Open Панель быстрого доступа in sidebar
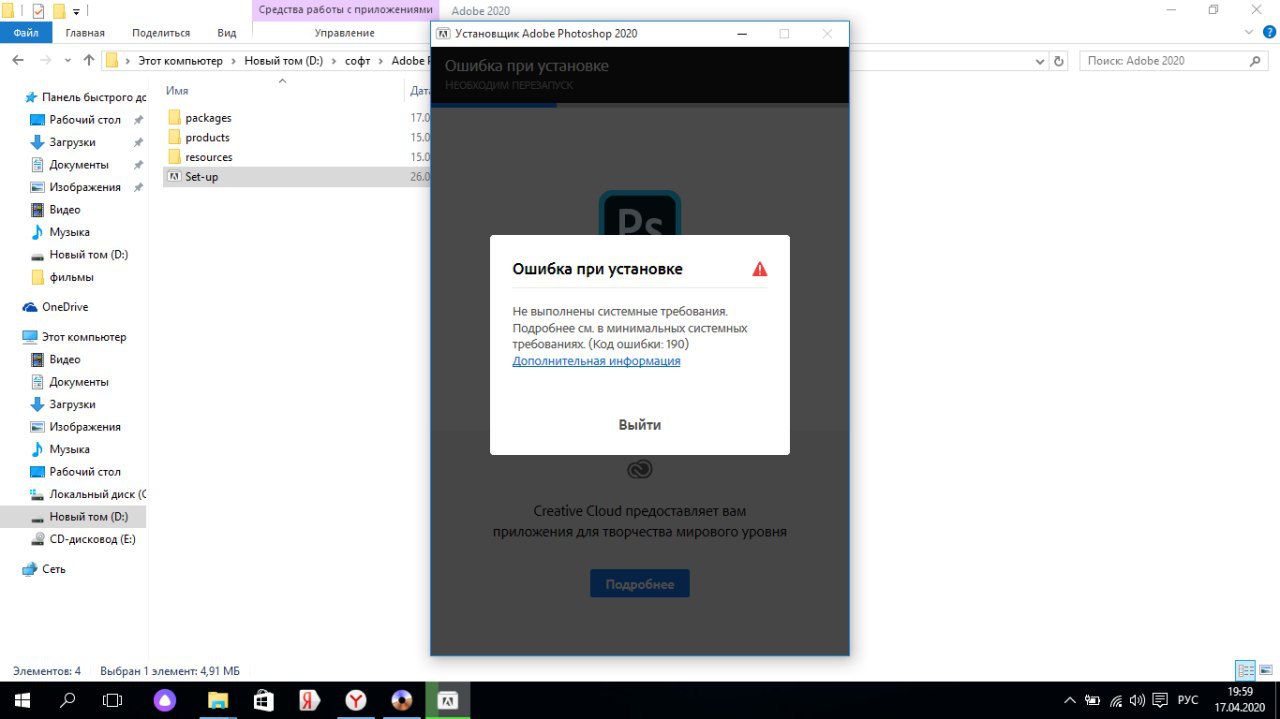1280x719 pixels. (85, 97)
